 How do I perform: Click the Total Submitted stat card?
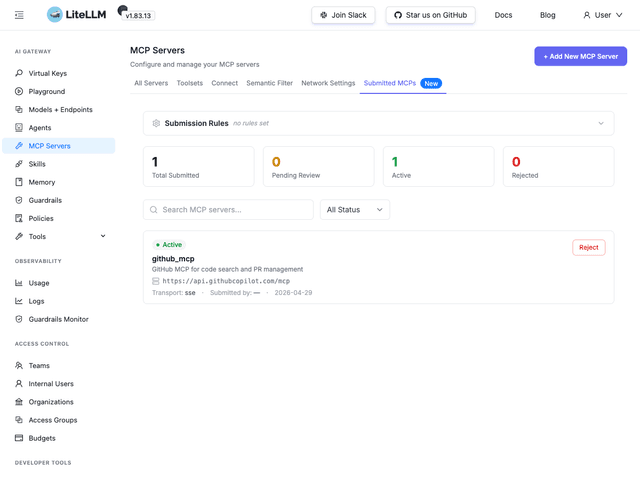pyautogui.click(x=199, y=167)
